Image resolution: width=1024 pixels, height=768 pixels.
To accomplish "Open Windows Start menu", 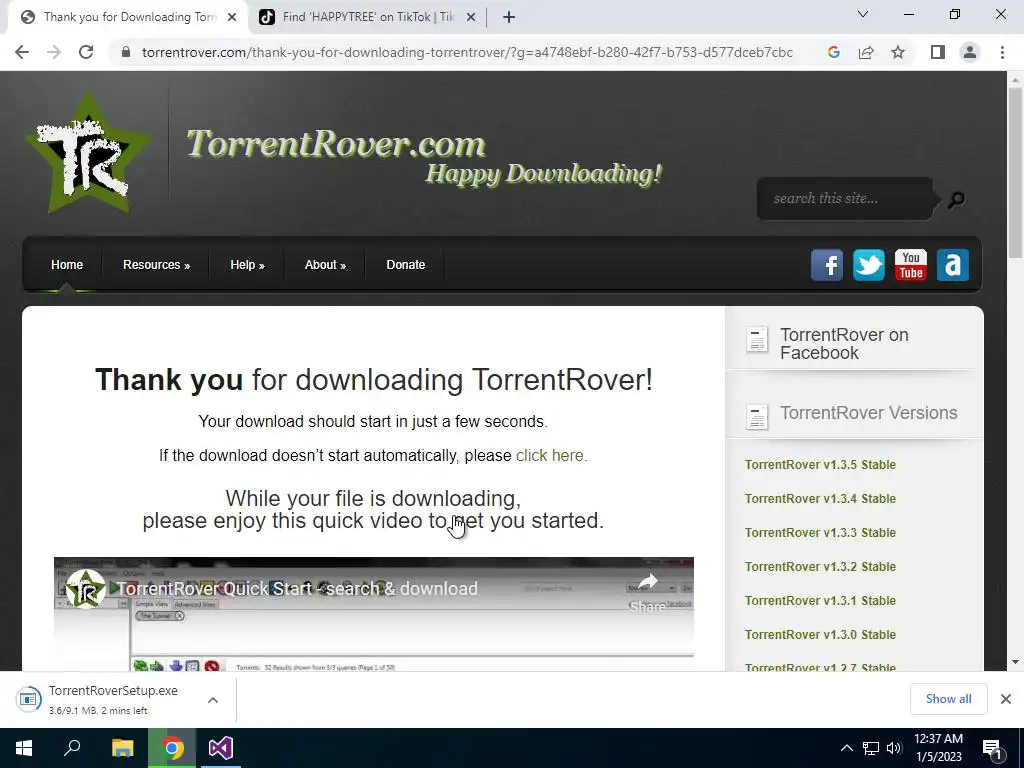I will (x=24, y=748).
